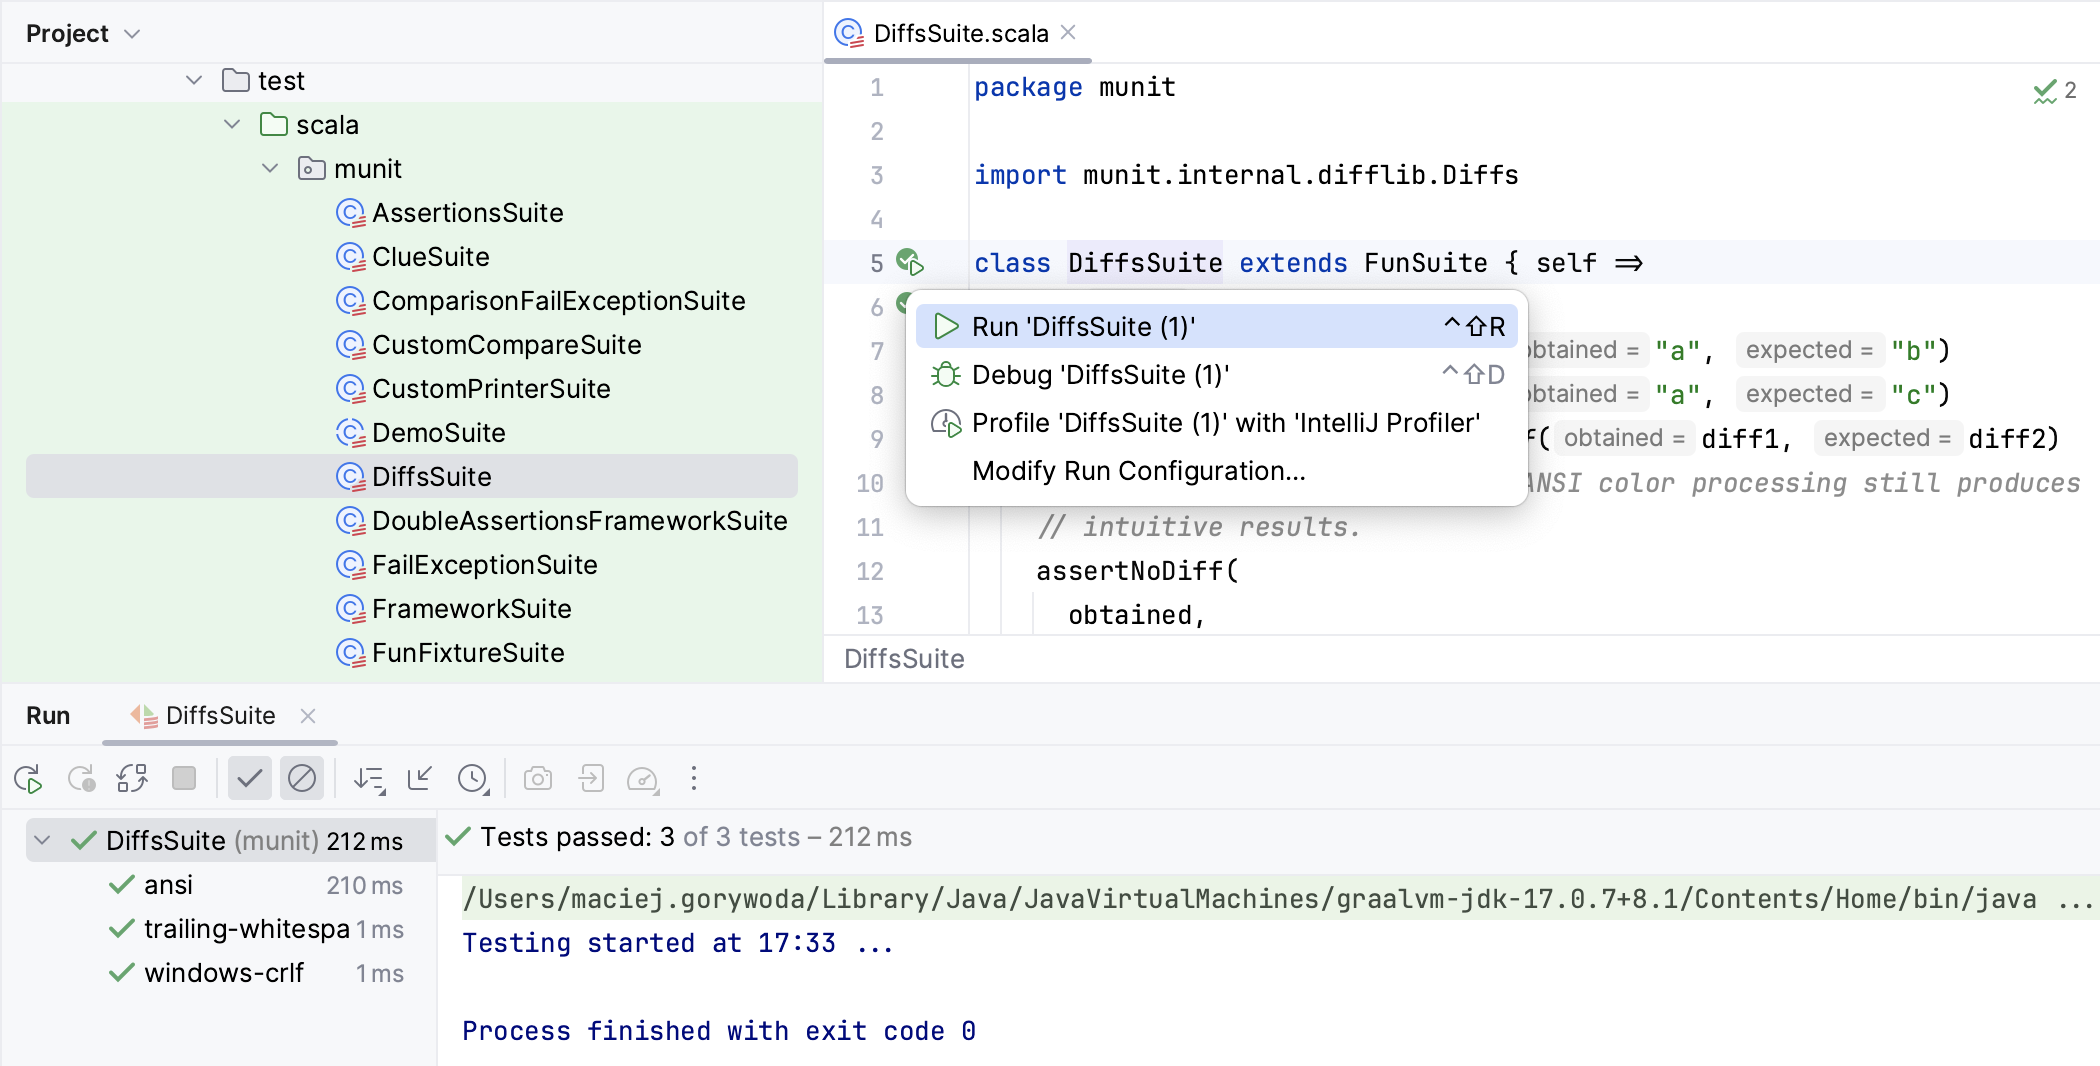Select the windows-crlf test result
The height and width of the screenshot is (1066, 2100).
224,973
